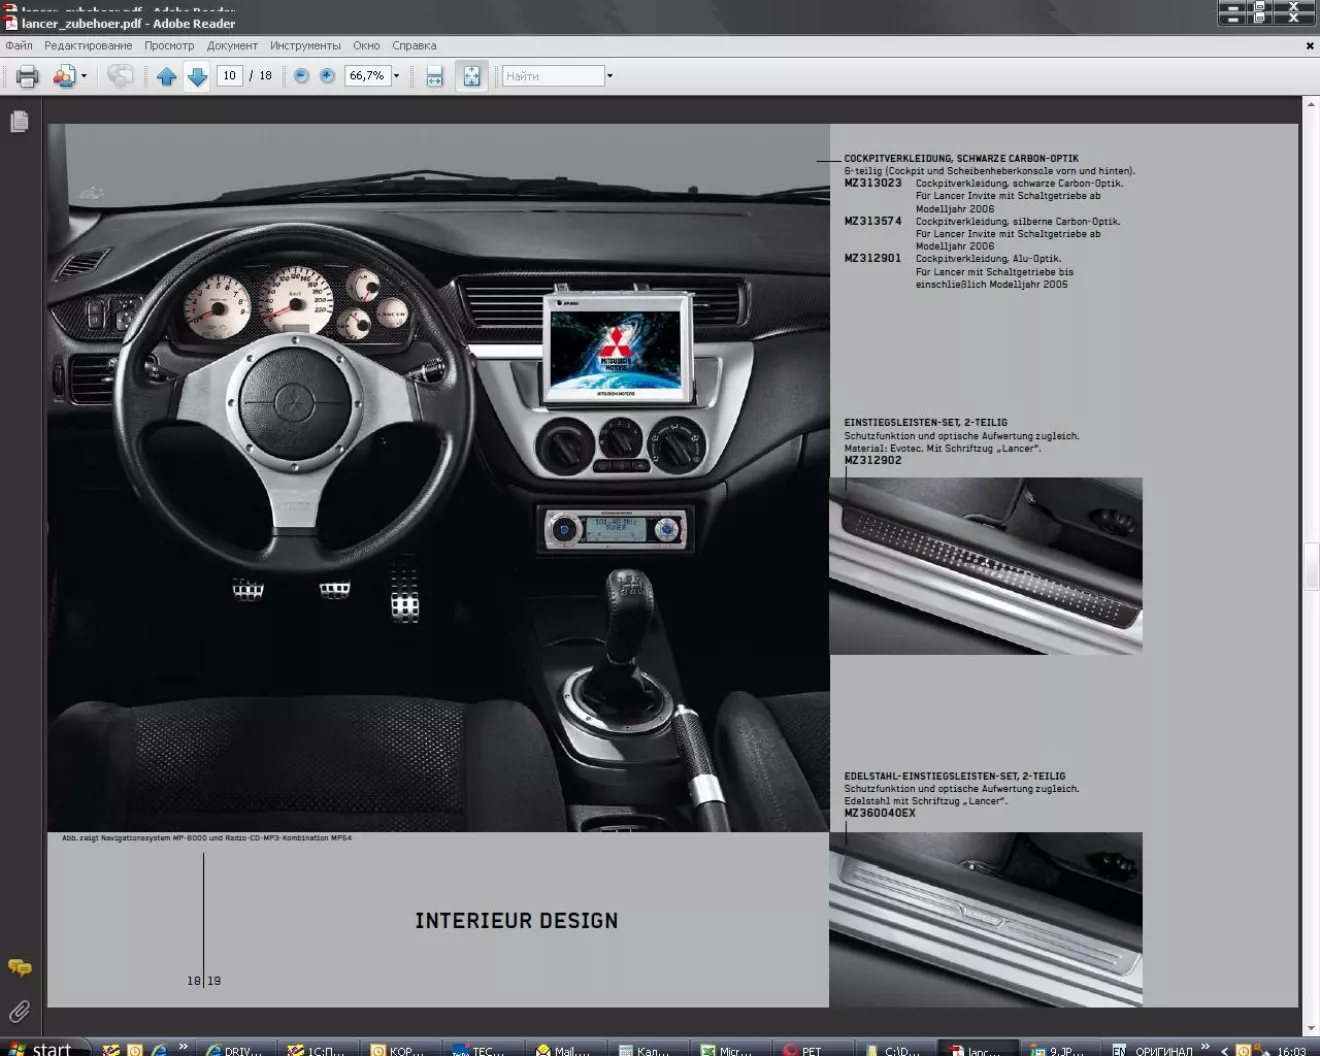Viewport: 1320px width, 1056px height.
Task: Click the collaborate/share people icon
Action: coord(63,76)
